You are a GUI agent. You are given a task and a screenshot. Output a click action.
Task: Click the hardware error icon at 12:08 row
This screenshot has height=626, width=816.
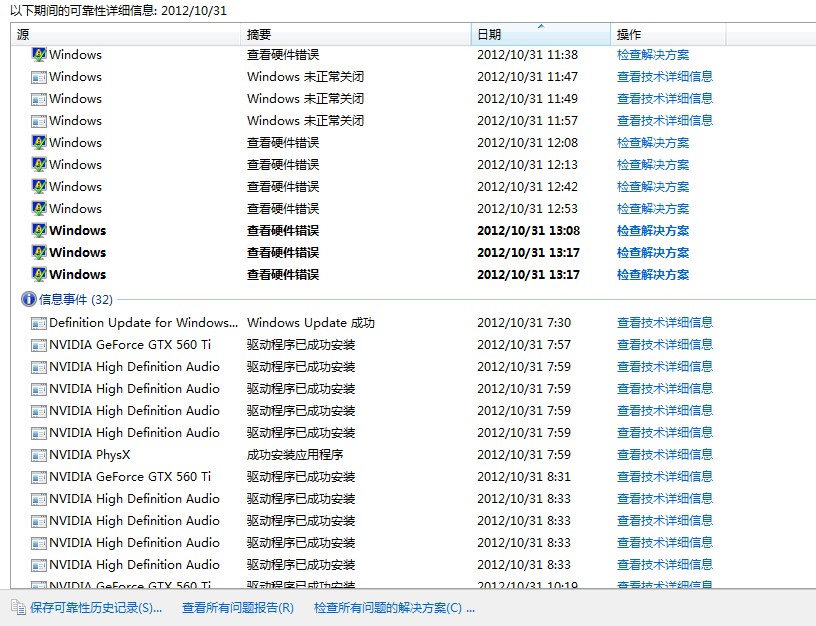pyautogui.click(x=39, y=143)
